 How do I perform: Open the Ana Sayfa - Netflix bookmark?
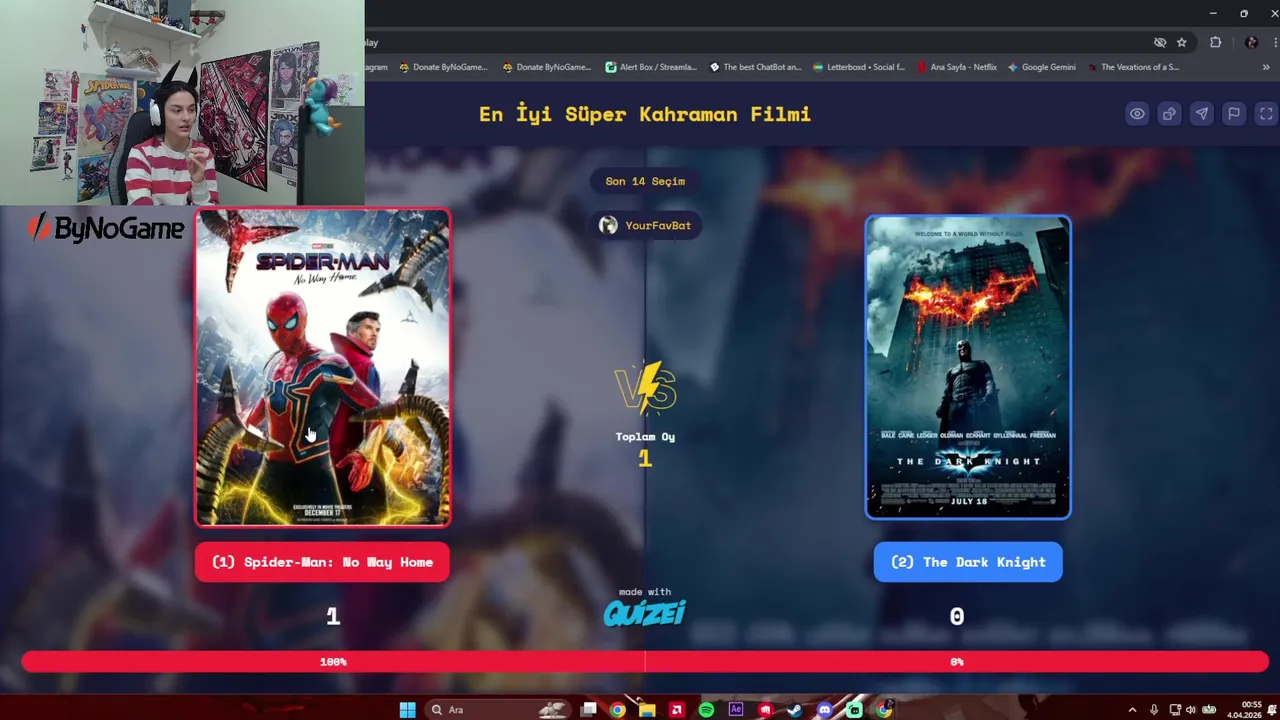click(957, 67)
